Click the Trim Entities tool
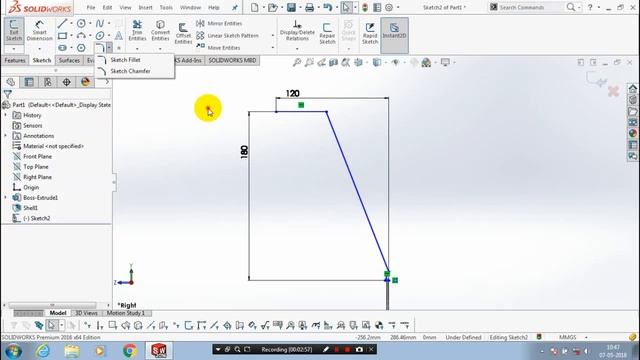The height and width of the screenshot is (360, 640). (137, 30)
